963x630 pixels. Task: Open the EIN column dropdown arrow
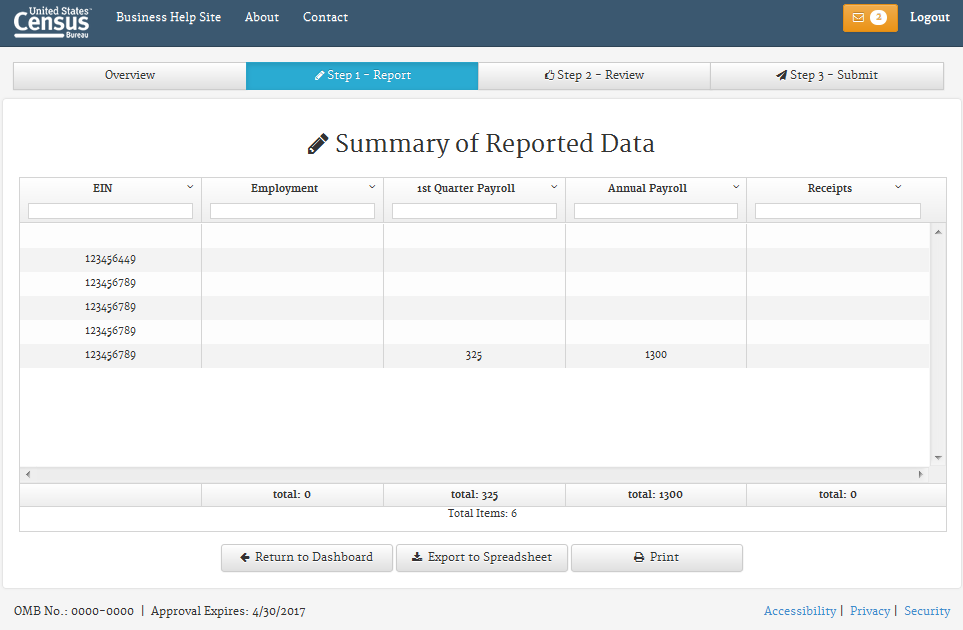click(x=190, y=187)
